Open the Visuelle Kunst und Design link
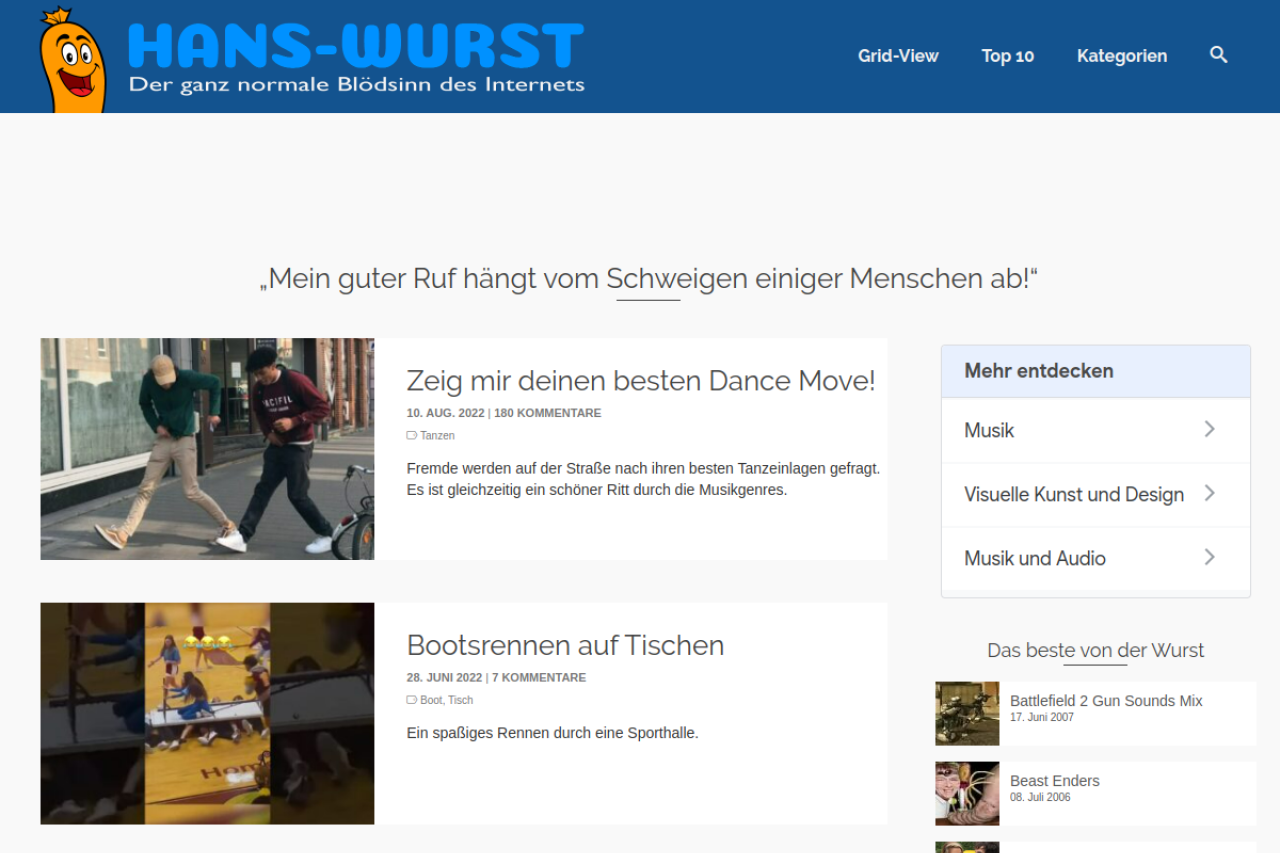1280x853 pixels. (x=1074, y=495)
